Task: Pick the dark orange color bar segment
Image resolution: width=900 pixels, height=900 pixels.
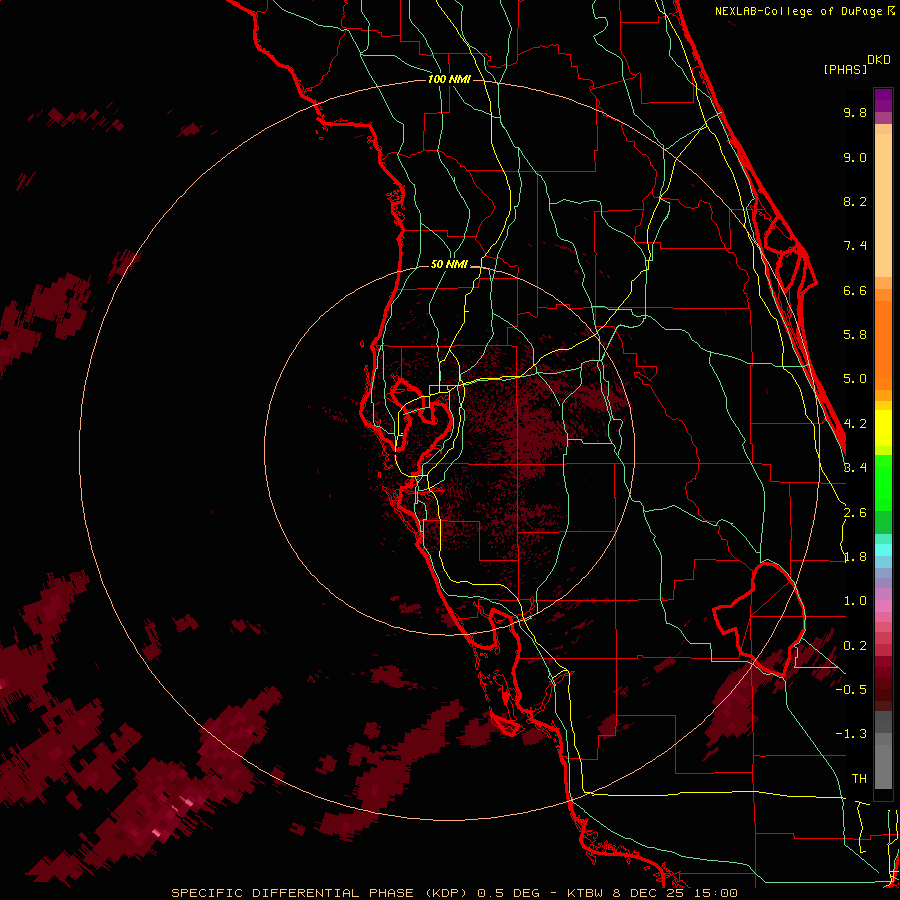Action: tap(883, 344)
